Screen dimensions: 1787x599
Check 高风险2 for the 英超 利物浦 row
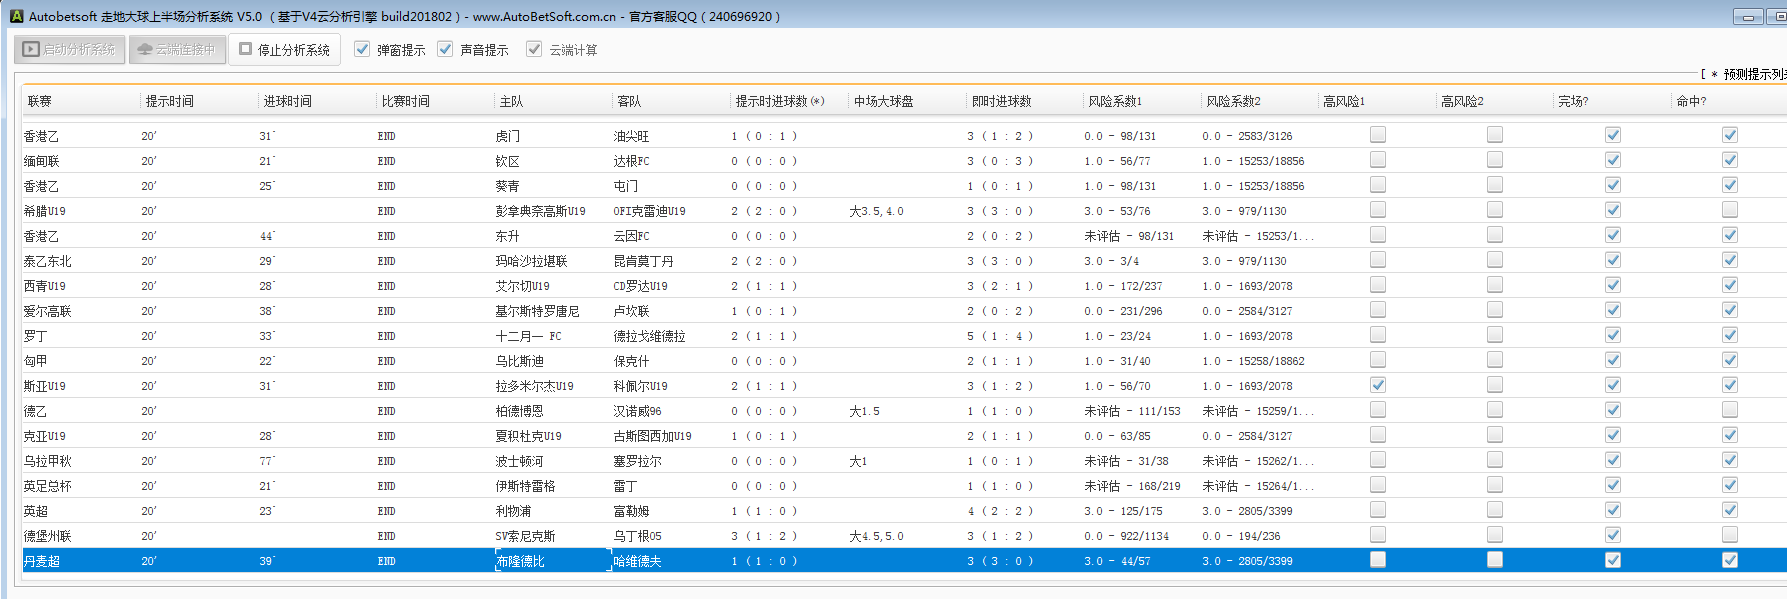coord(1494,510)
